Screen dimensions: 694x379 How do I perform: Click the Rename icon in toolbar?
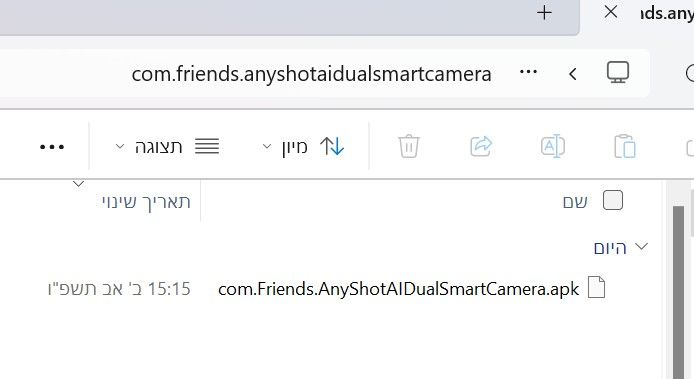(552, 146)
